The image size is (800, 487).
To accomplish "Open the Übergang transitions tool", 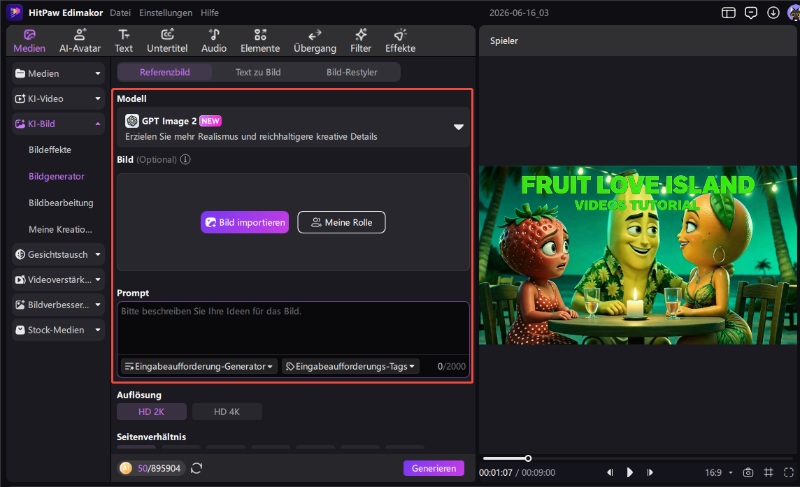I will (x=315, y=41).
